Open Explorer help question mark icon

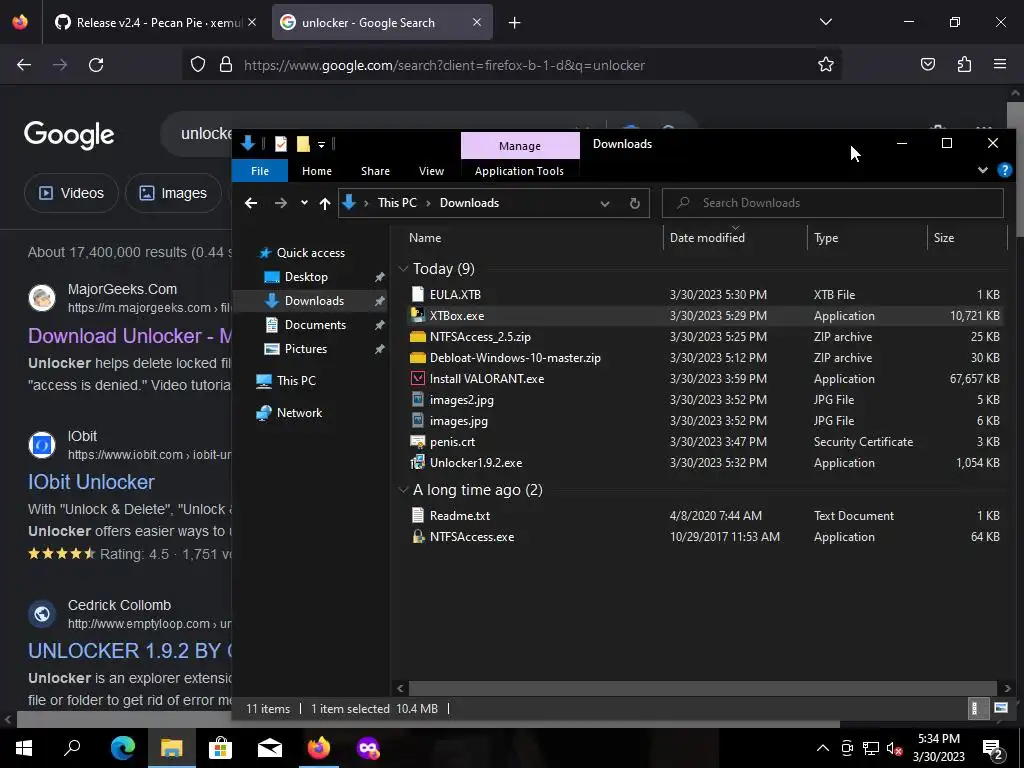[x=1004, y=170]
